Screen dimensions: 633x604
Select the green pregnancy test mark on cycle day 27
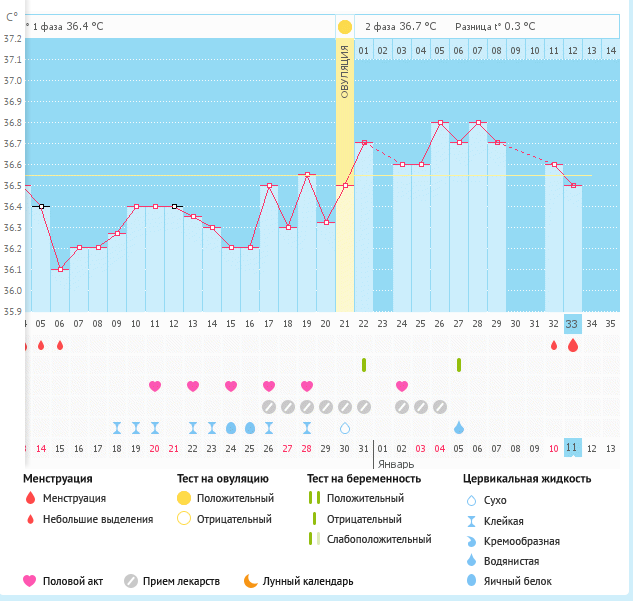[x=459, y=365]
